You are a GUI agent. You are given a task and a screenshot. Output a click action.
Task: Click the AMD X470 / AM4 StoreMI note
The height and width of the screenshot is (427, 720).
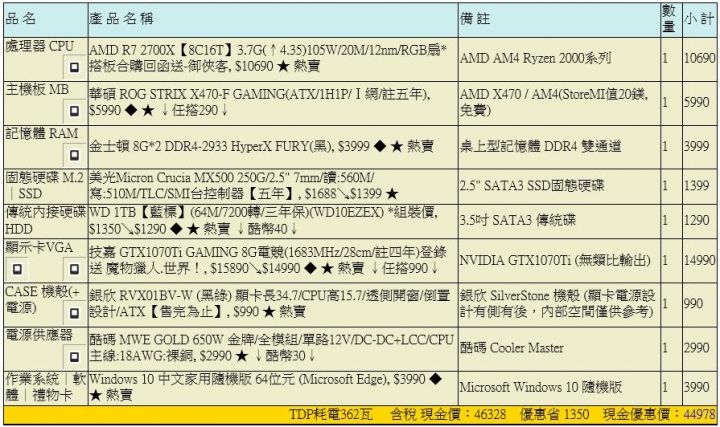tap(554, 102)
